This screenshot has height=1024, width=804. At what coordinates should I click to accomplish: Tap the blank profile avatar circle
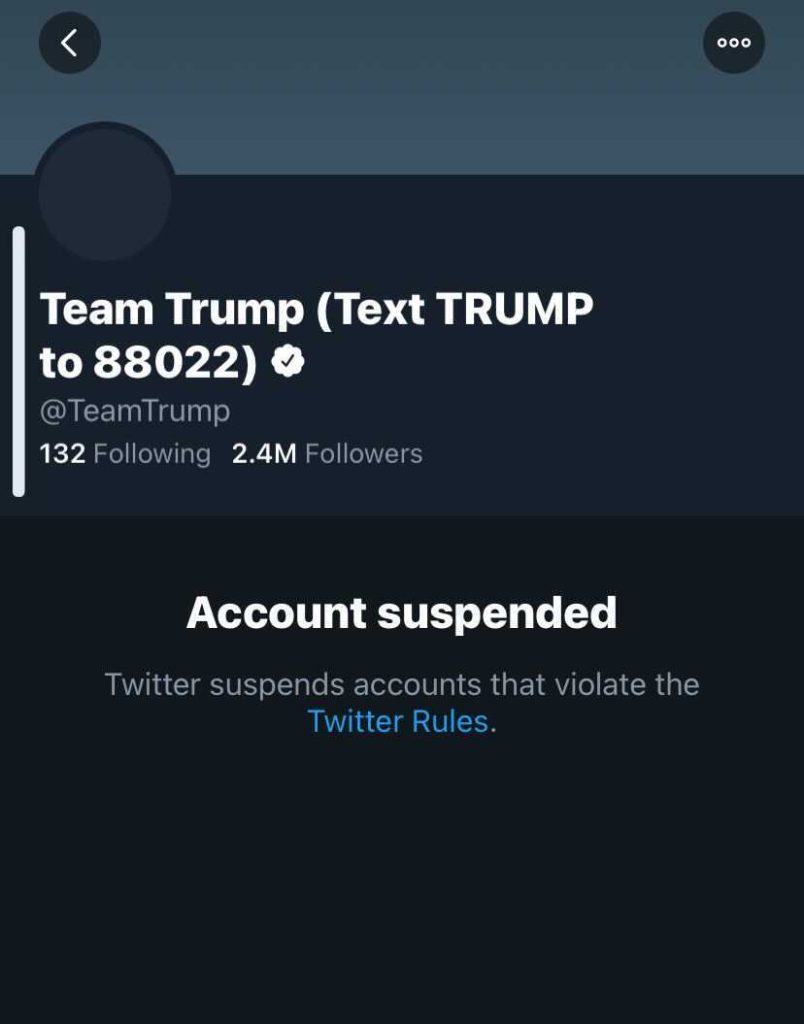[105, 194]
